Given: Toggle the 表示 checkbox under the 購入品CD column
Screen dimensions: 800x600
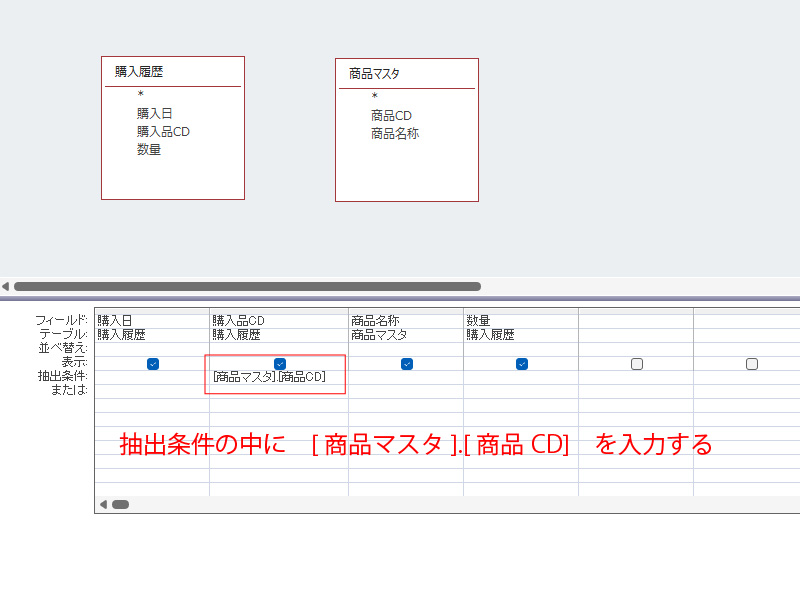Looking at the screenshot, I should (x=280, y=364).
